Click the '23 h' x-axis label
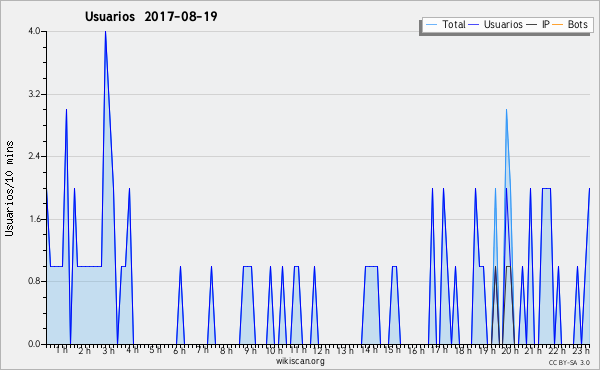The image size is (600, 370). [581, 350]
